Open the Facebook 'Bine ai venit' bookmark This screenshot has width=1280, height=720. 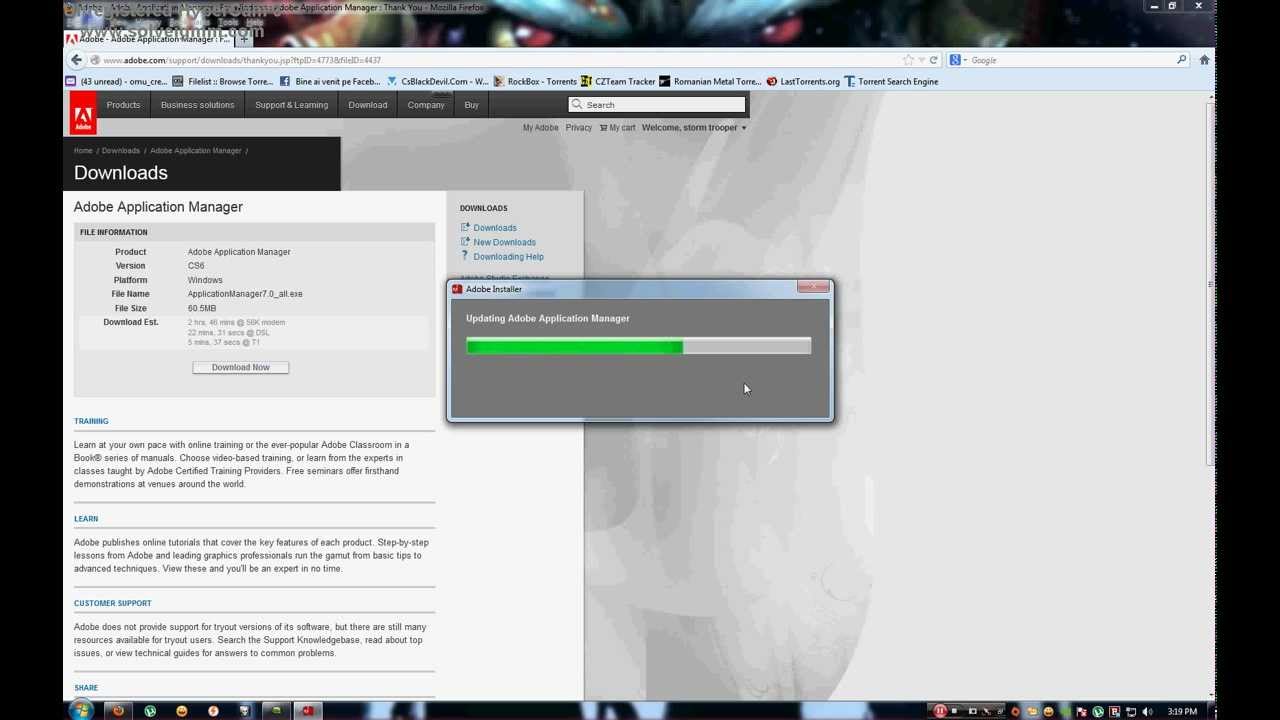click(330, 82)
